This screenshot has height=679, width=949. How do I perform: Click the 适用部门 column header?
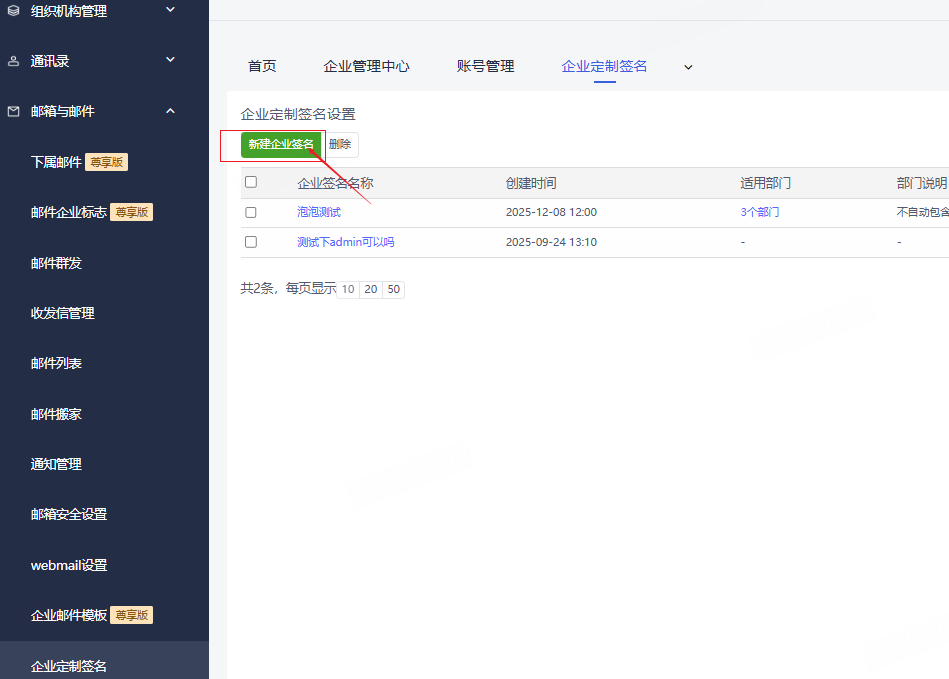click(766, 183)
